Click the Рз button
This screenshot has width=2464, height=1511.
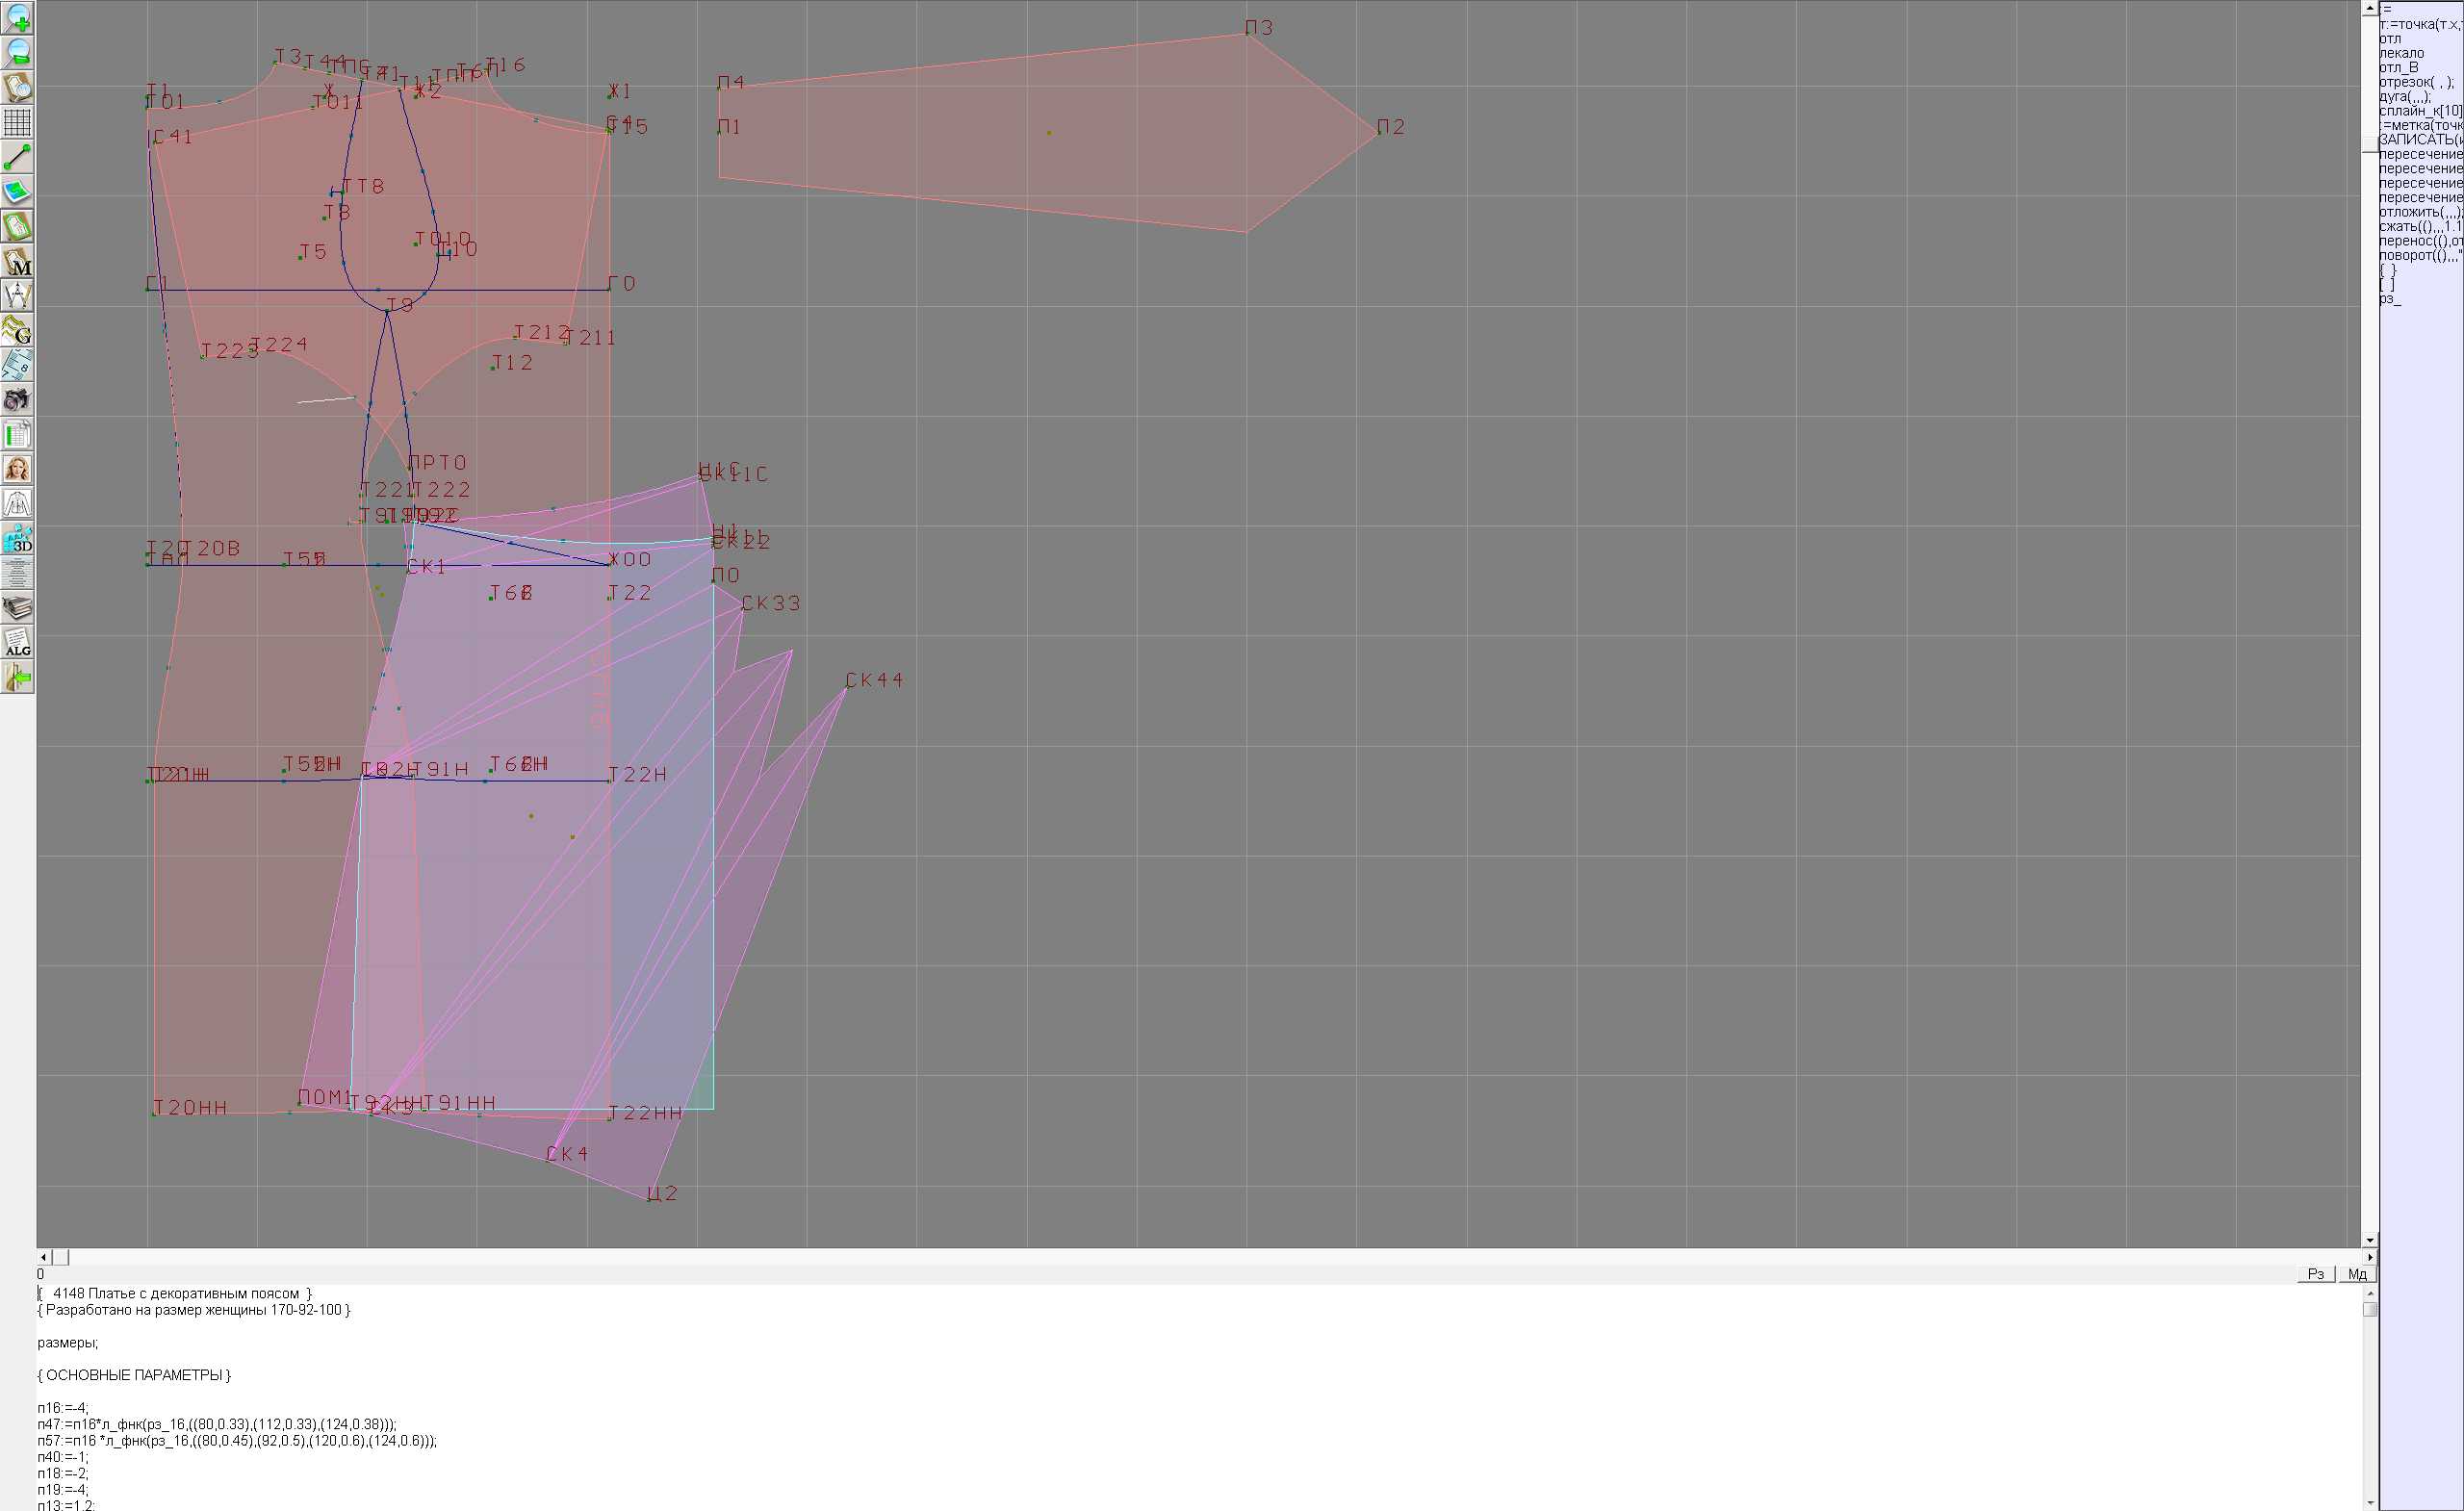coord(2316,1274)
